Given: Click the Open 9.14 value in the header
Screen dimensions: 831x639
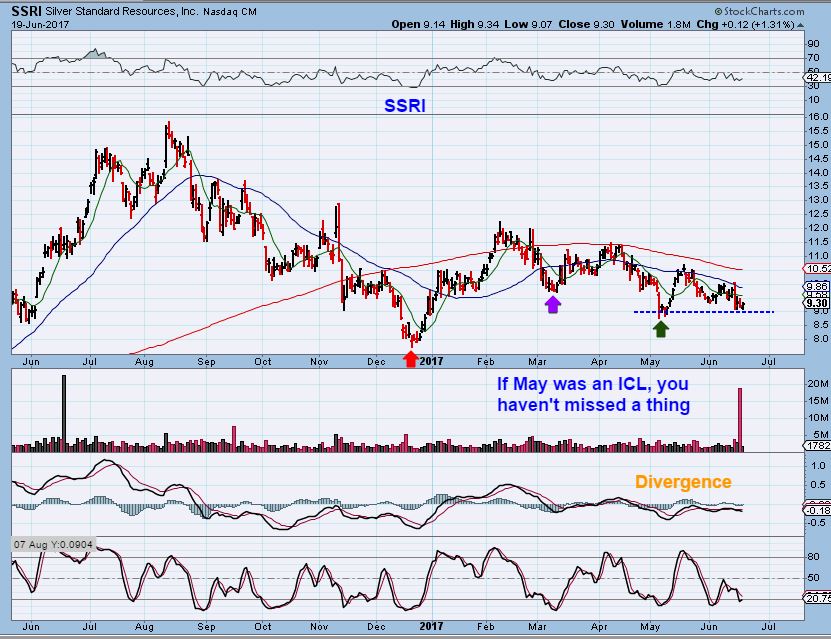Looking at the screenshot, I should tap(419, 24).
